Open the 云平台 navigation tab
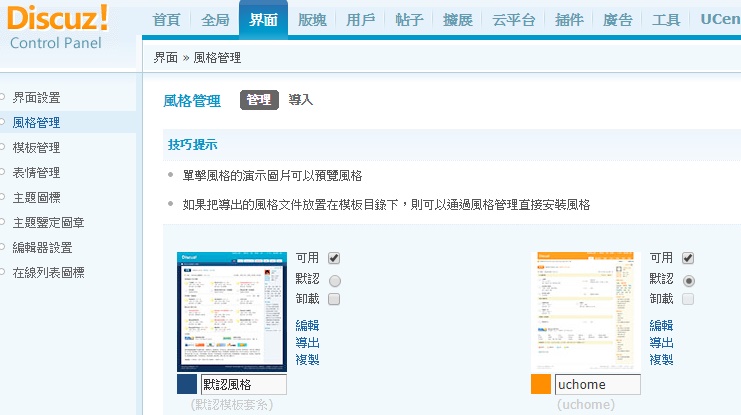Viewport: 741px width, 415px height. [x=514, y=20]
